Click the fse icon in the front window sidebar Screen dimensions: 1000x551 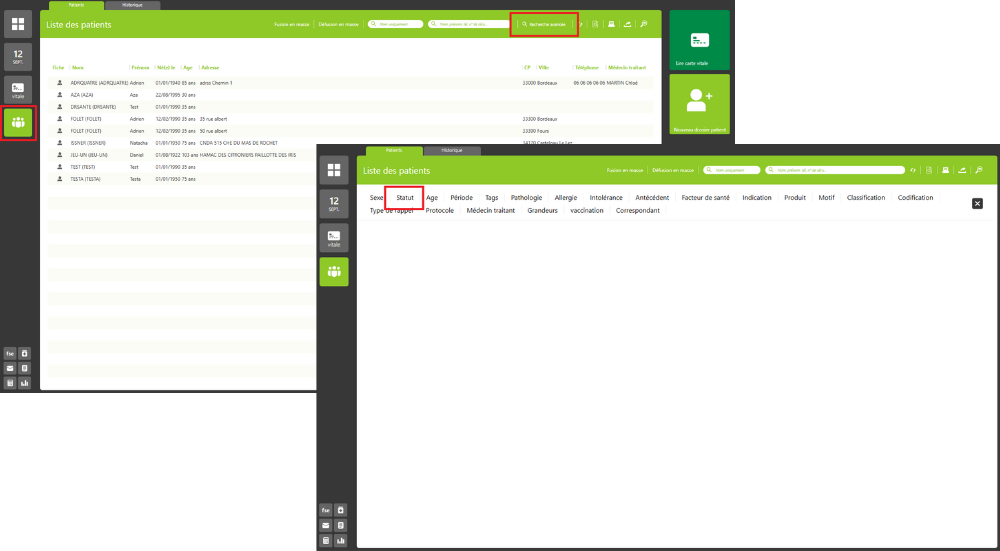[326, 509]
